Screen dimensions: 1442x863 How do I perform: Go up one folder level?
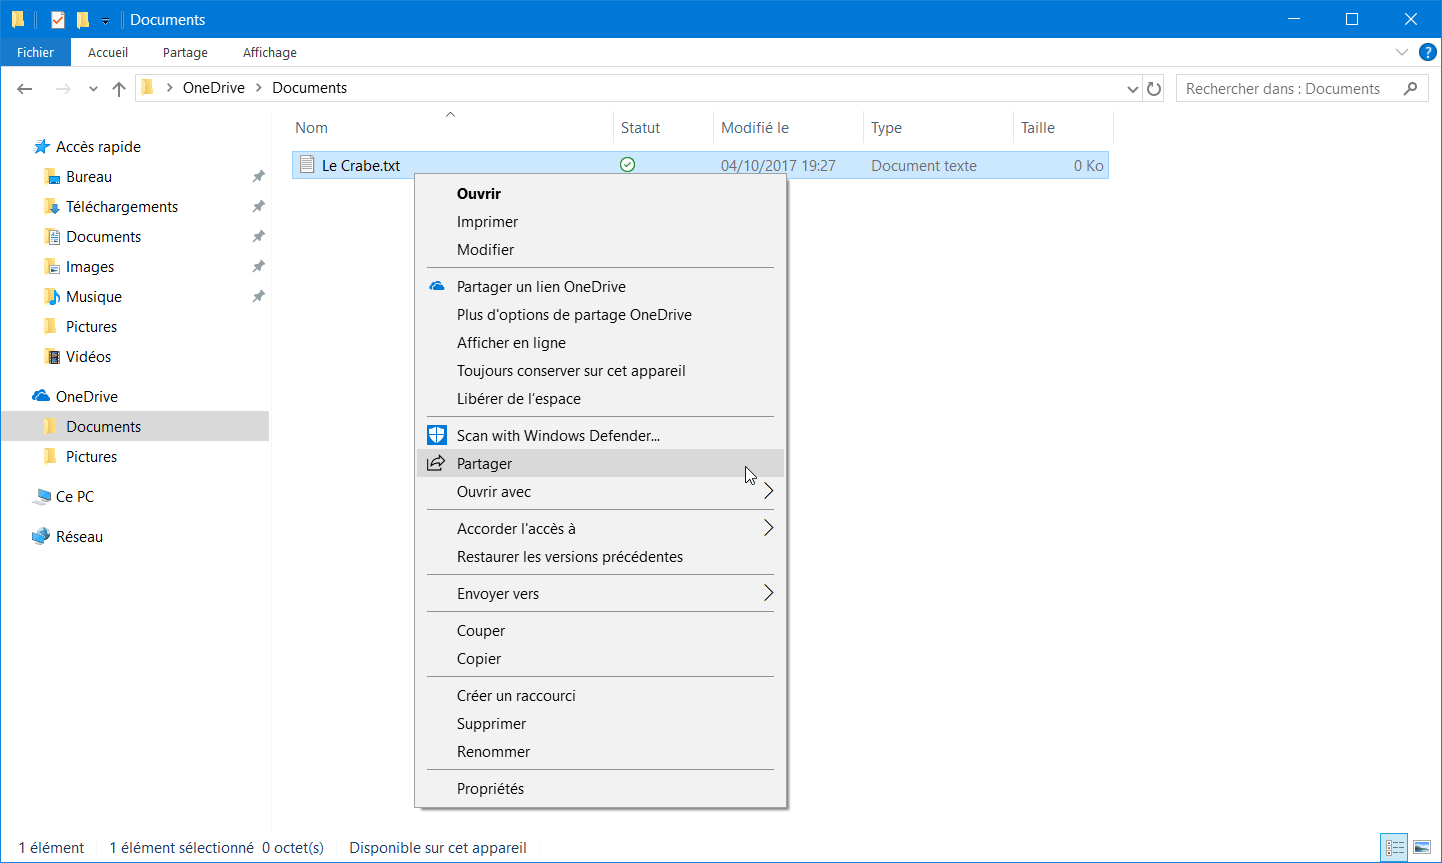pyautogui.click(x=119, y=88)
